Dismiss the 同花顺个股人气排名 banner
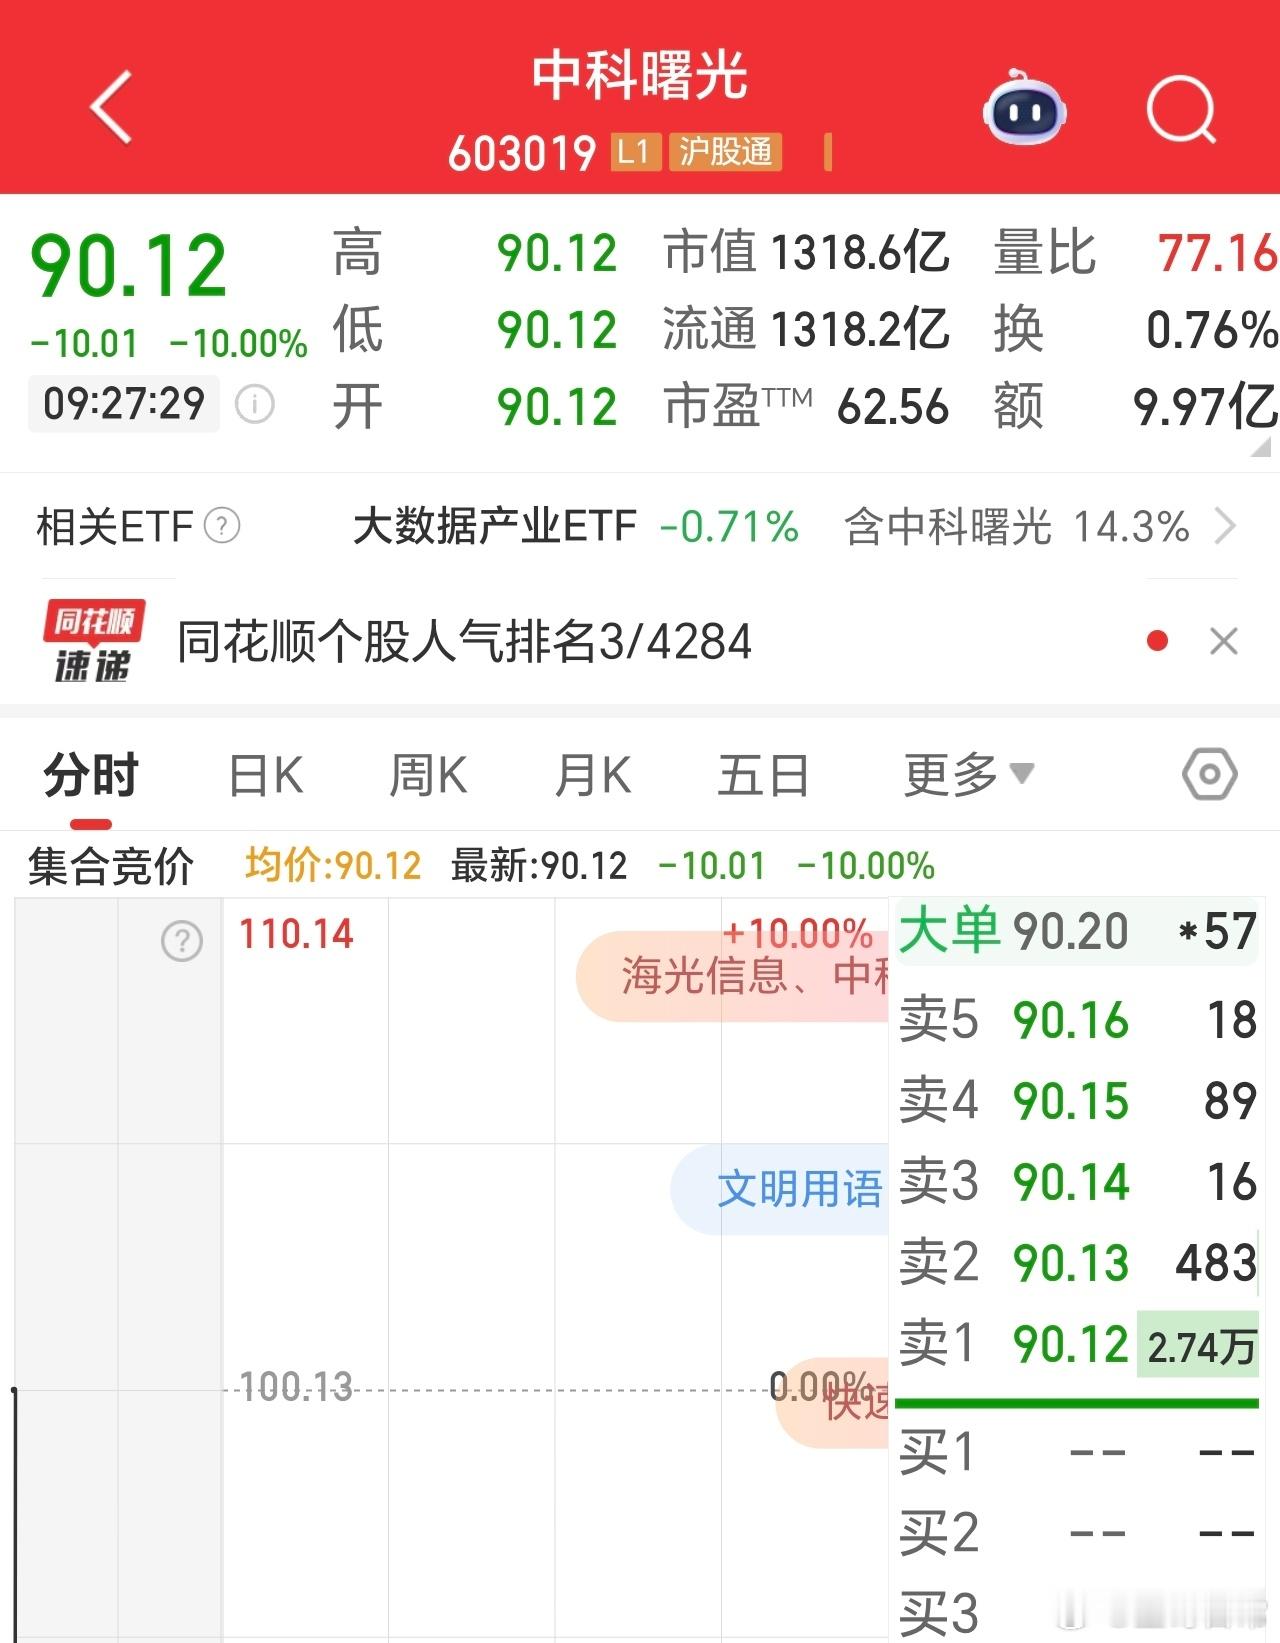The image size is (1280, 1643). (x=1224, y=641)
